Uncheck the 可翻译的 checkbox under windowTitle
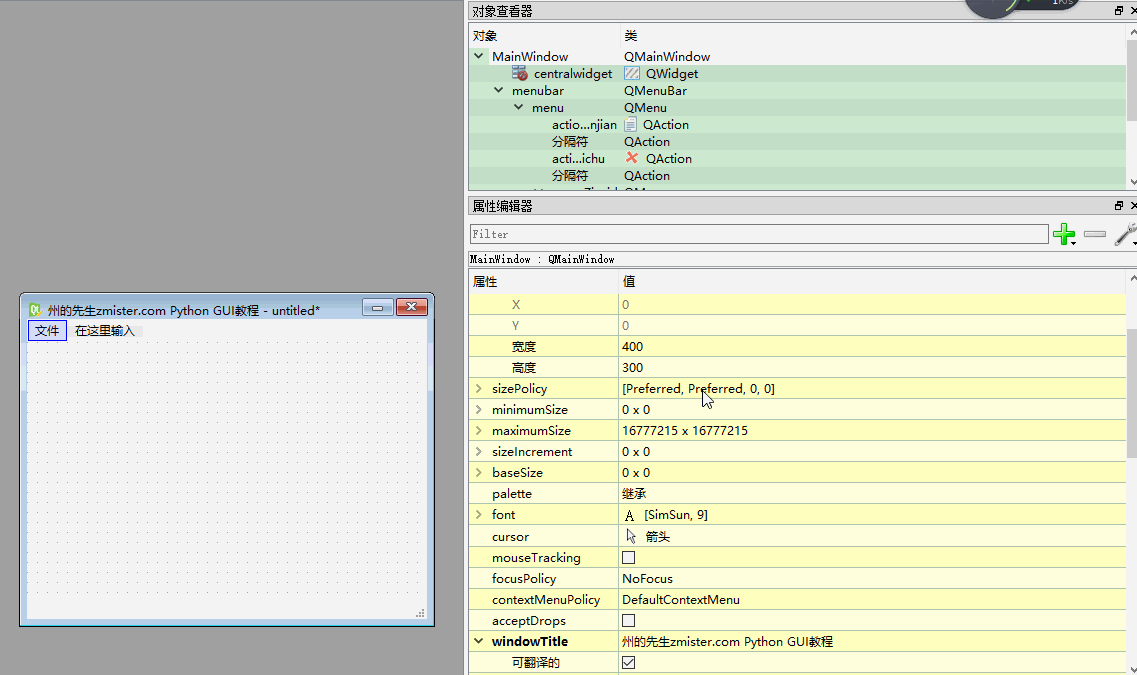1137x675 pixels. (628, 662)
